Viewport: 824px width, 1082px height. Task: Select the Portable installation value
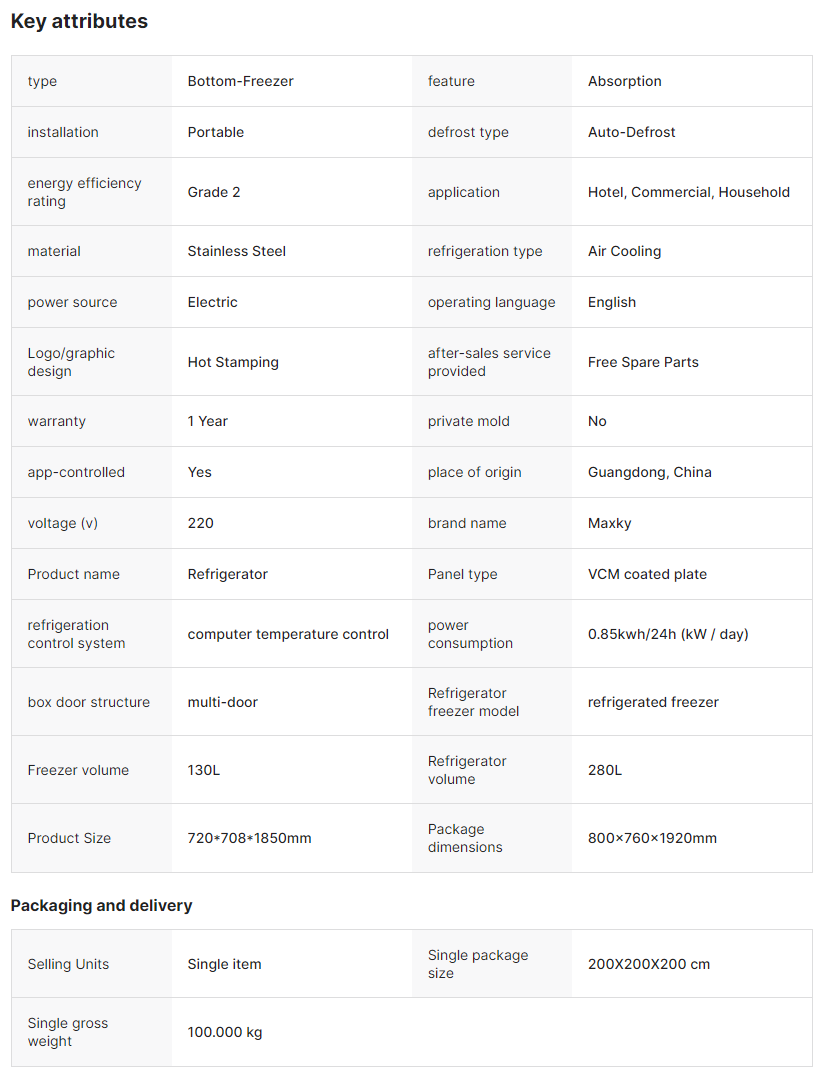(x=215, y=132)
